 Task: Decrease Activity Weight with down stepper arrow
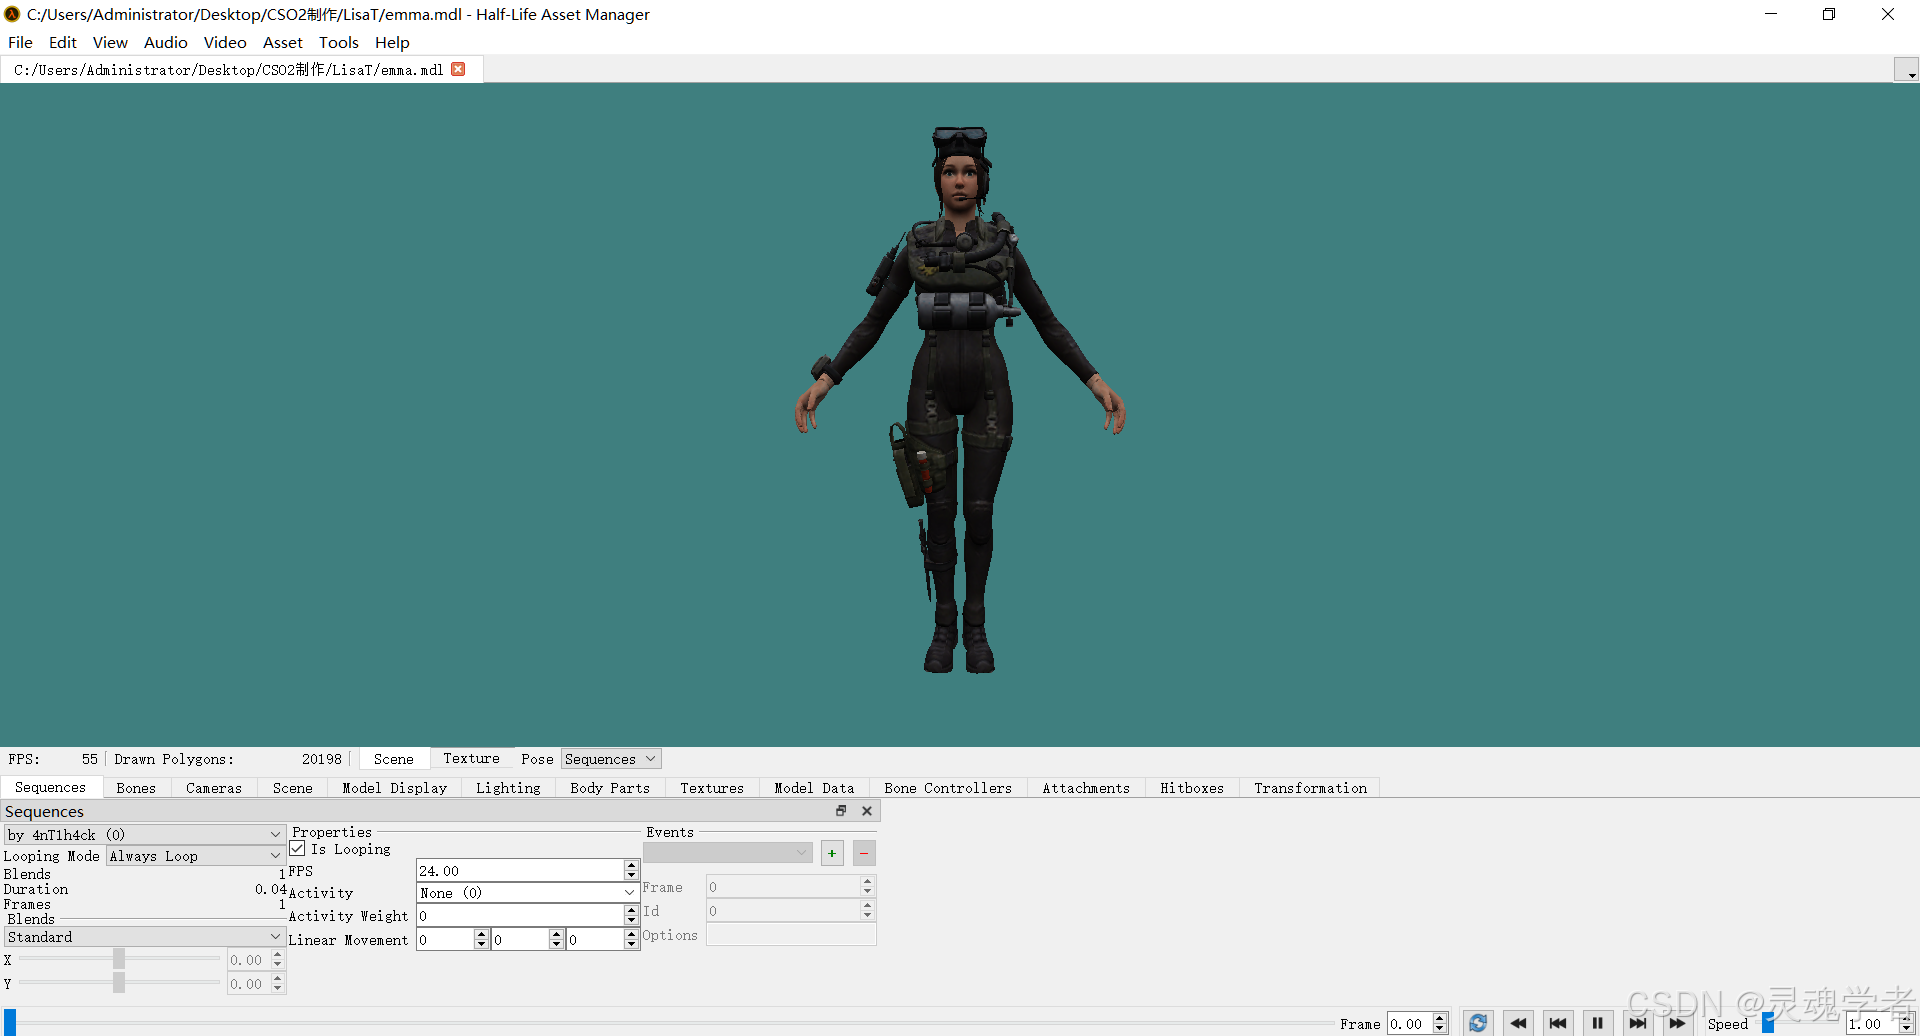(631, 922)
